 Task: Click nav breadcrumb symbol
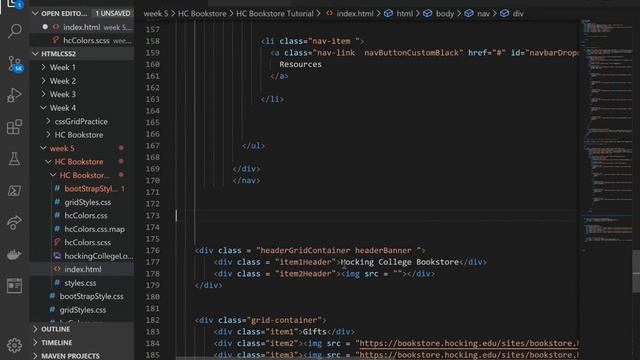(x=477, y=13)
